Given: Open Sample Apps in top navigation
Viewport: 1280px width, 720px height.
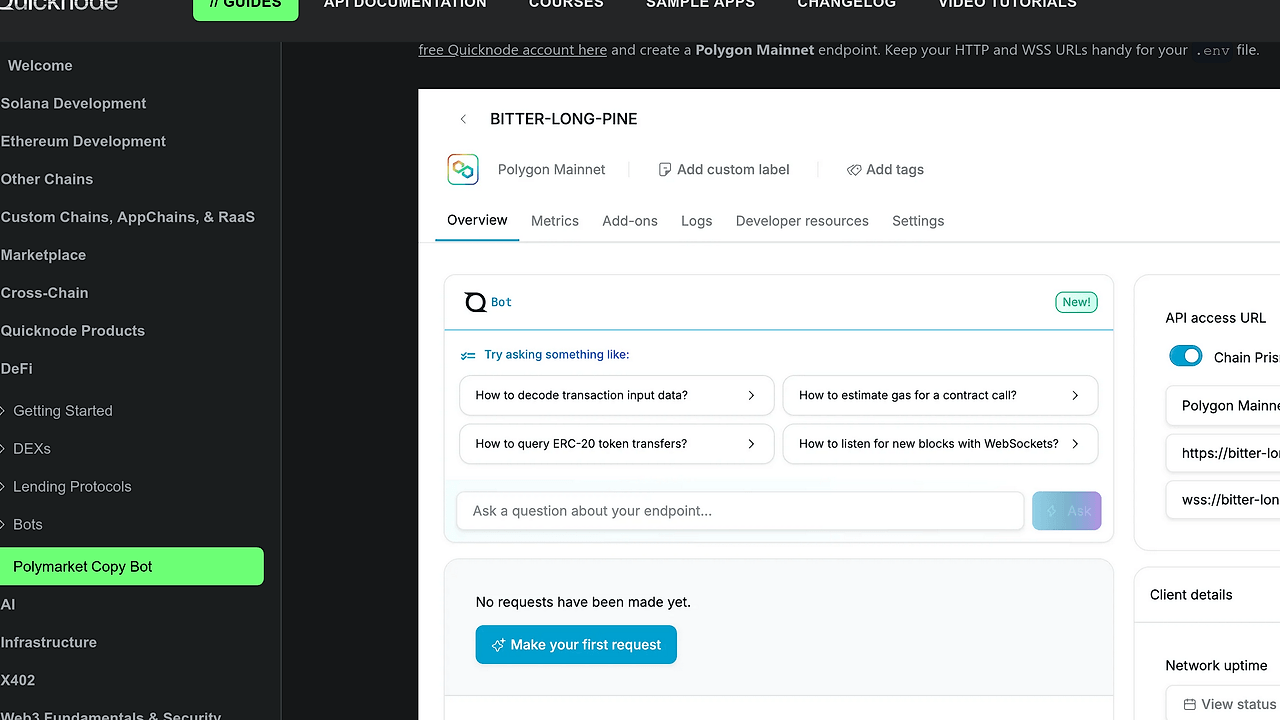Looking at the screenshot, I should (x=700, y=5).
